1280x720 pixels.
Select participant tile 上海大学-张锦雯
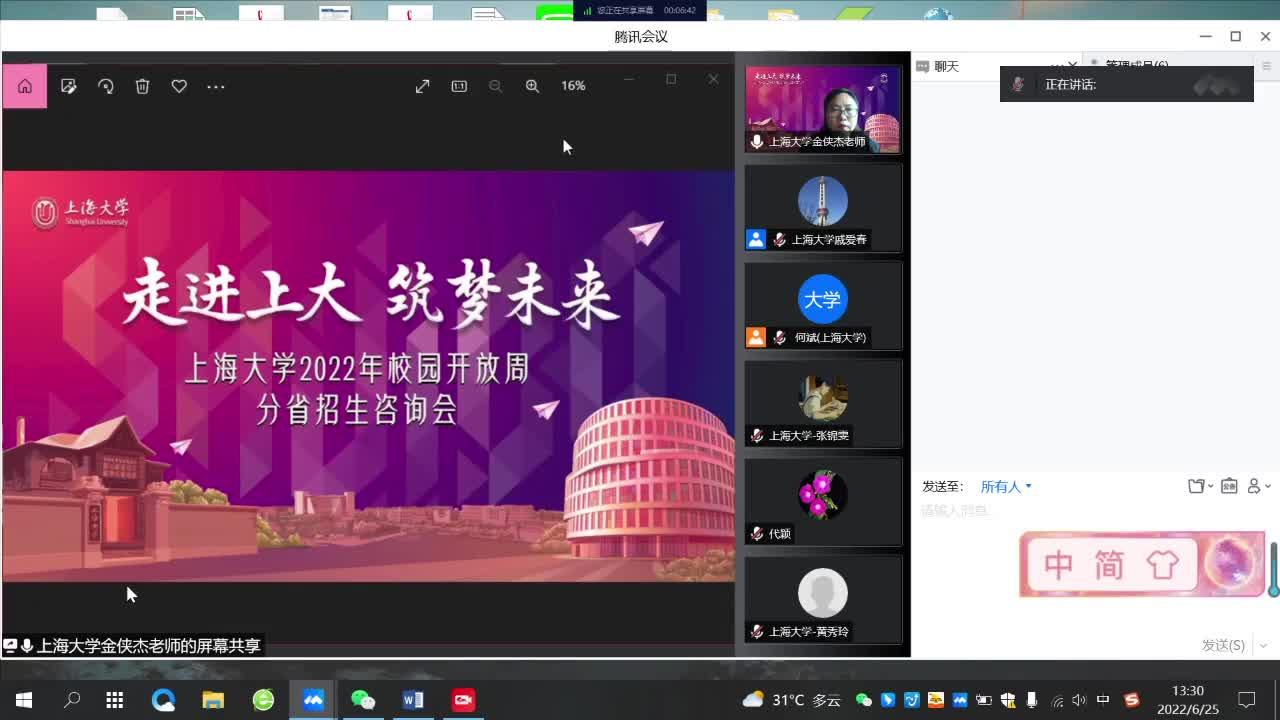[823, 404]
